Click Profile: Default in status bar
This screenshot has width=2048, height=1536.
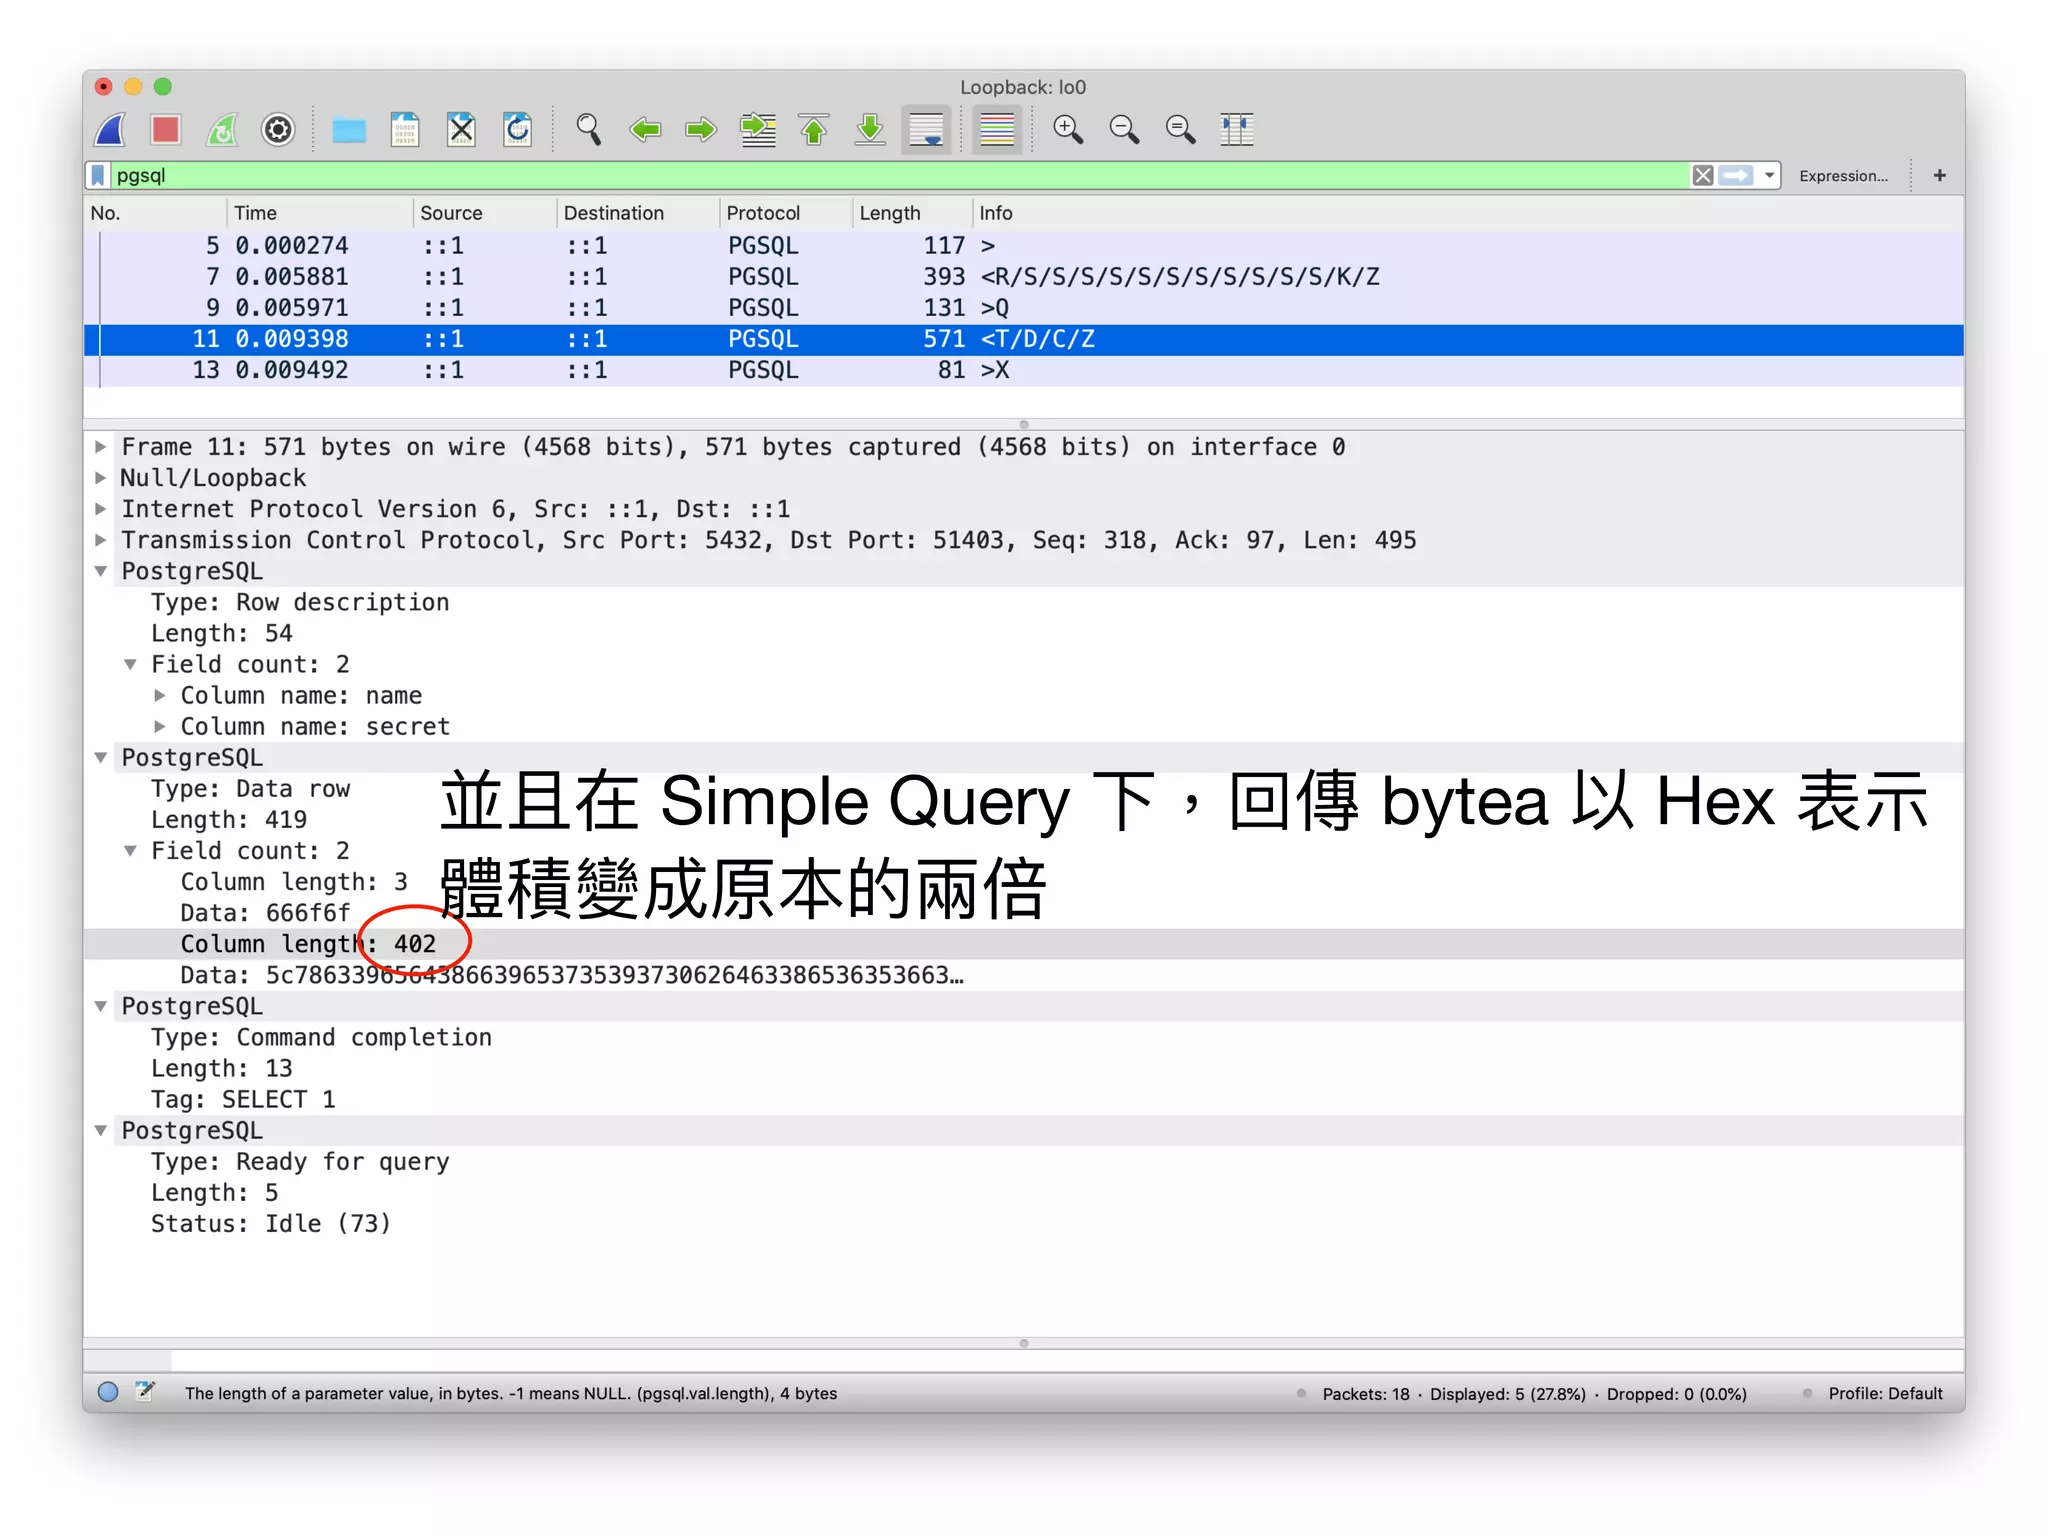(x=1885, y=1393)
